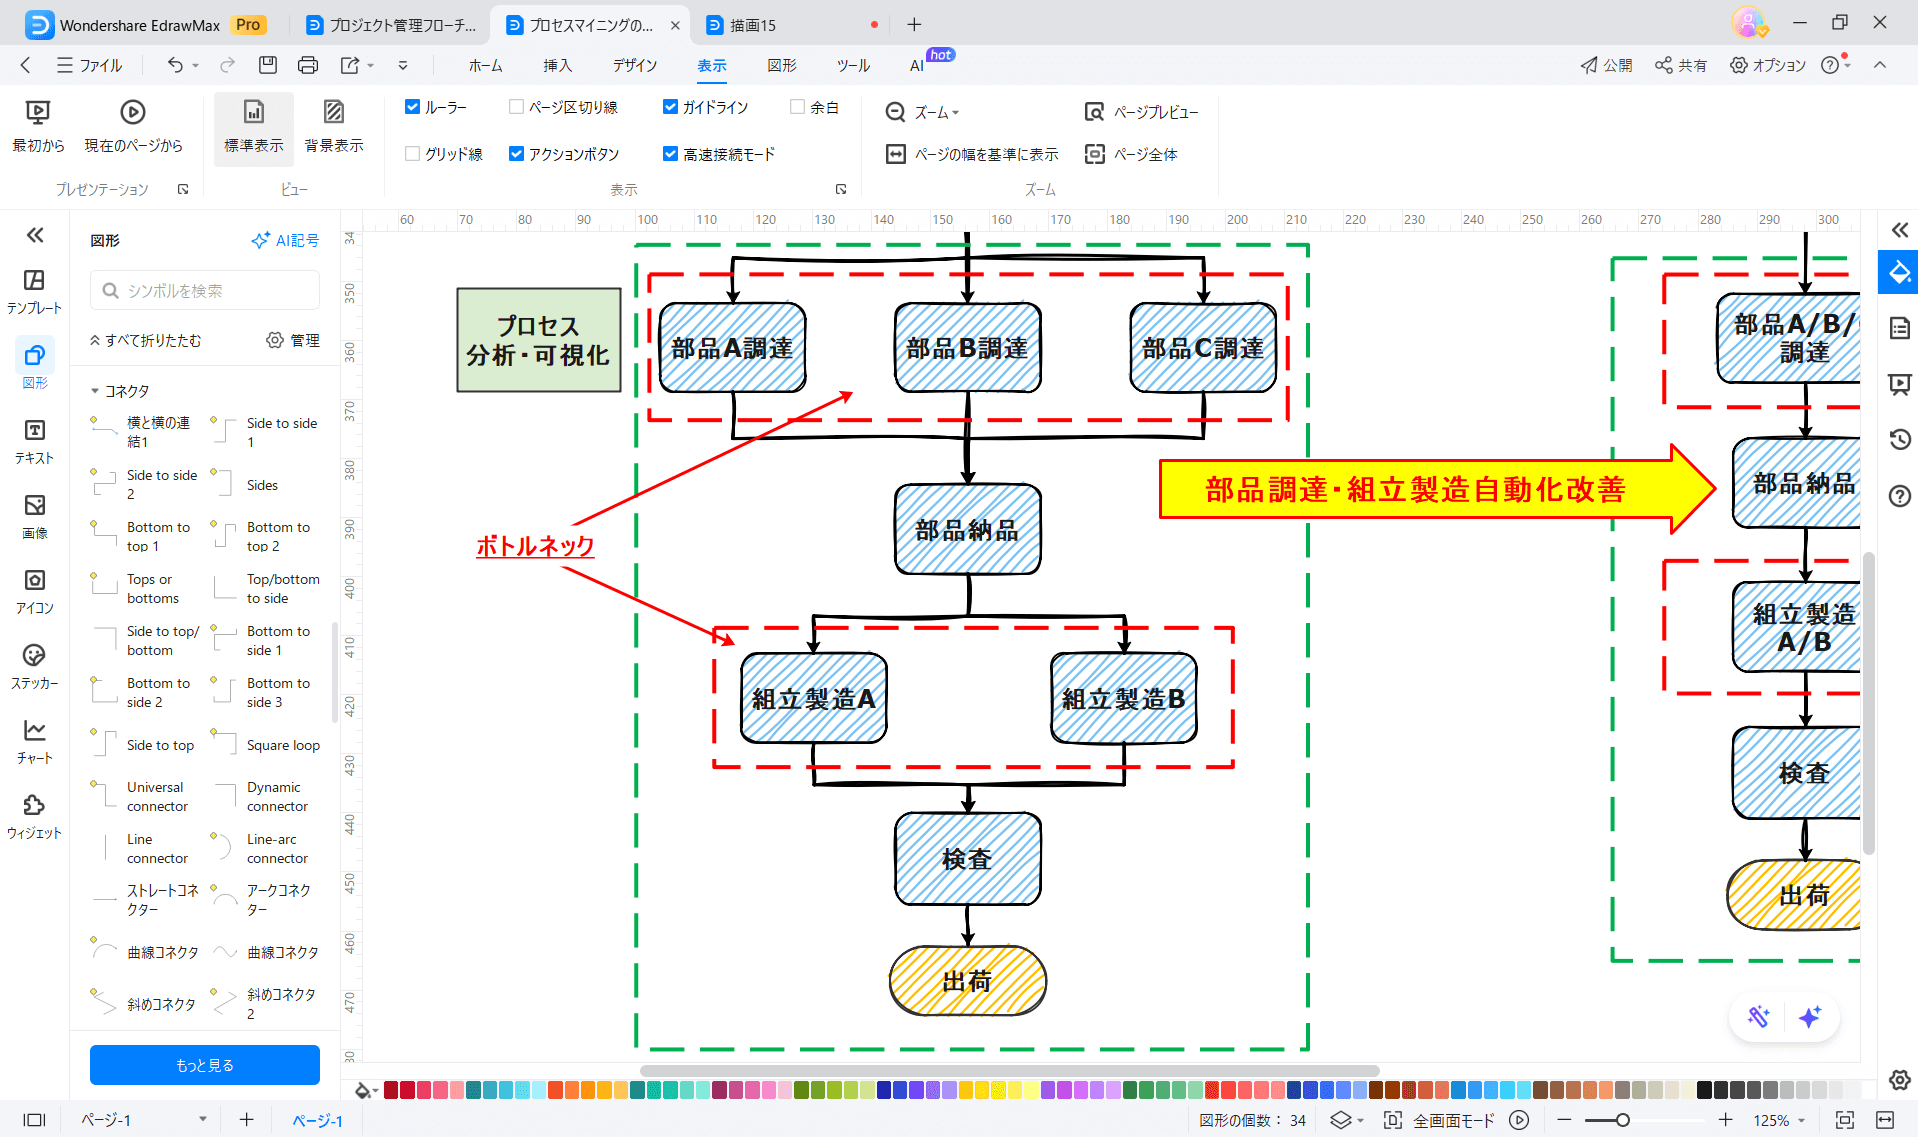Select the first dark red color swatch
Viewport: 1918px width, 1137px height.
coord(391,1091)
